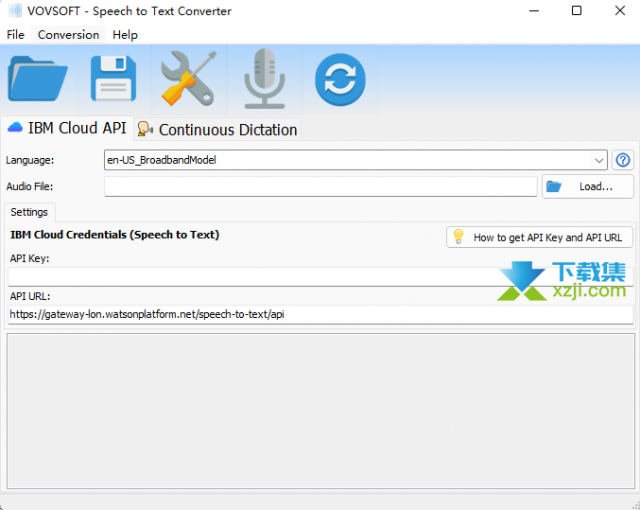The image size is (640, 510).
Task: Click the language help question mark icon
Action: tap(623, 160)
